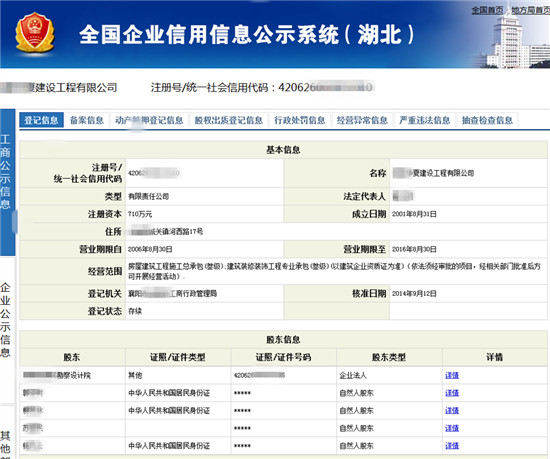Click the 股东类型 column header
This screenshot has height=459, width=550.
[x=389, y=357]
